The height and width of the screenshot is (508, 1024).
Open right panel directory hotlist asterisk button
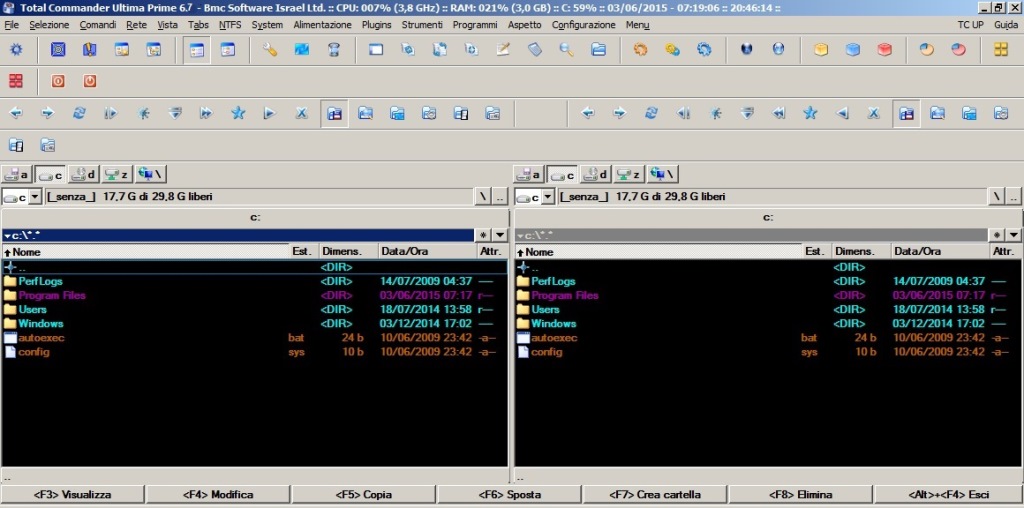[997, 235]
